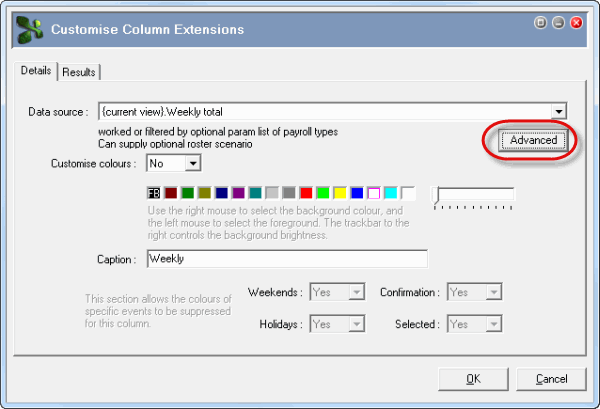Click the background brightness trackbar thumb

[x=436, y=195]
